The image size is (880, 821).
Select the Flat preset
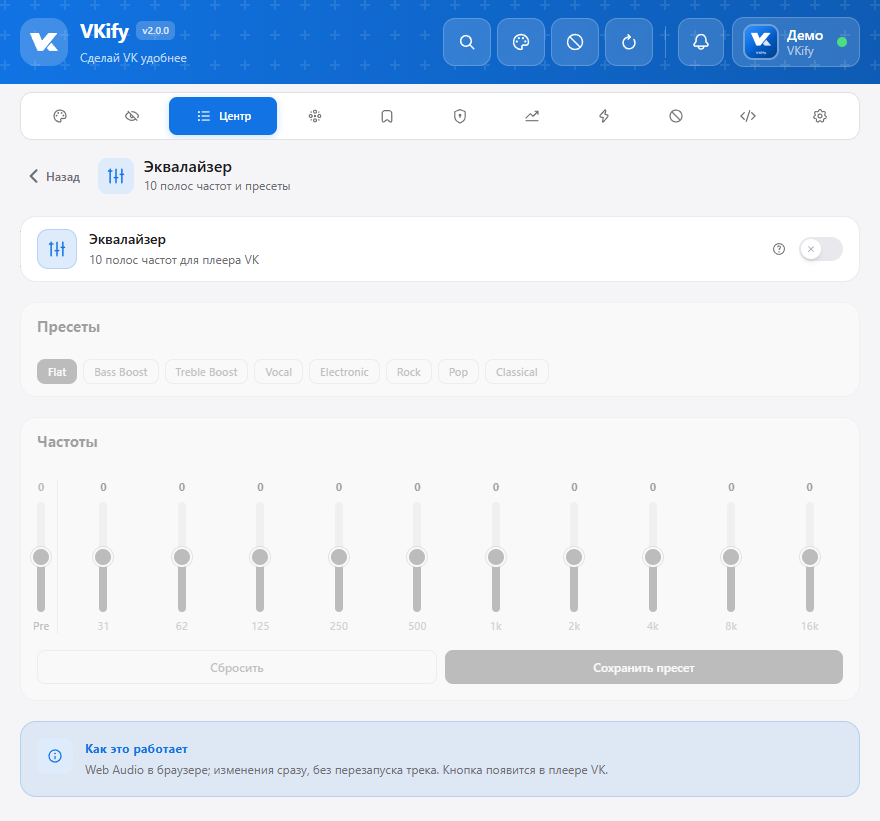[57, 372]
